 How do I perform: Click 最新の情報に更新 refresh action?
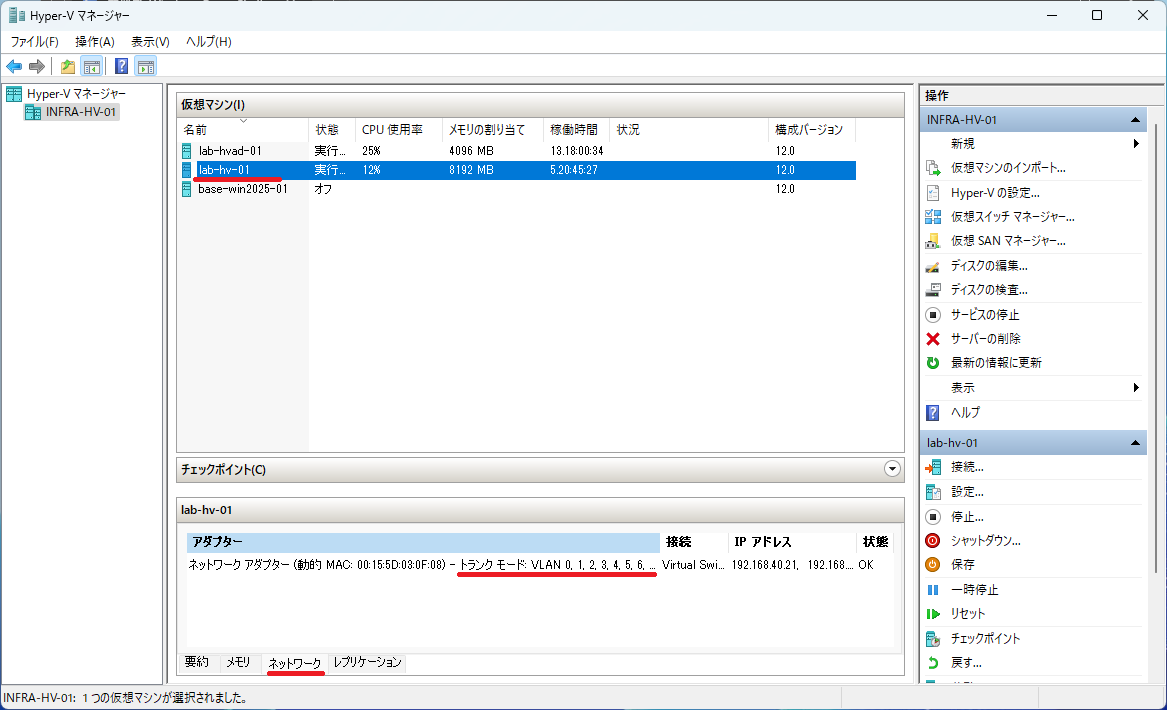(996, 362)
